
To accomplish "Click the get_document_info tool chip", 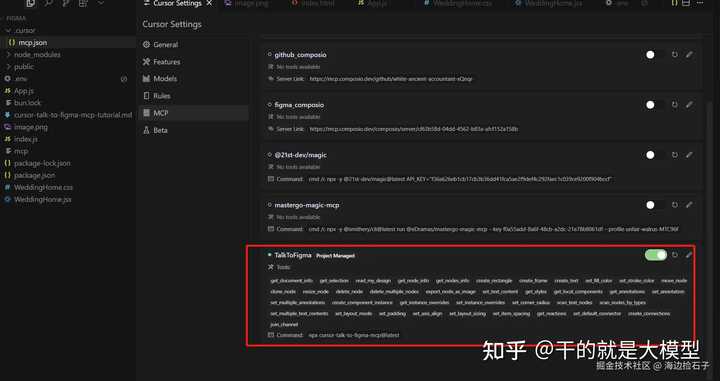I will (291, 280).
